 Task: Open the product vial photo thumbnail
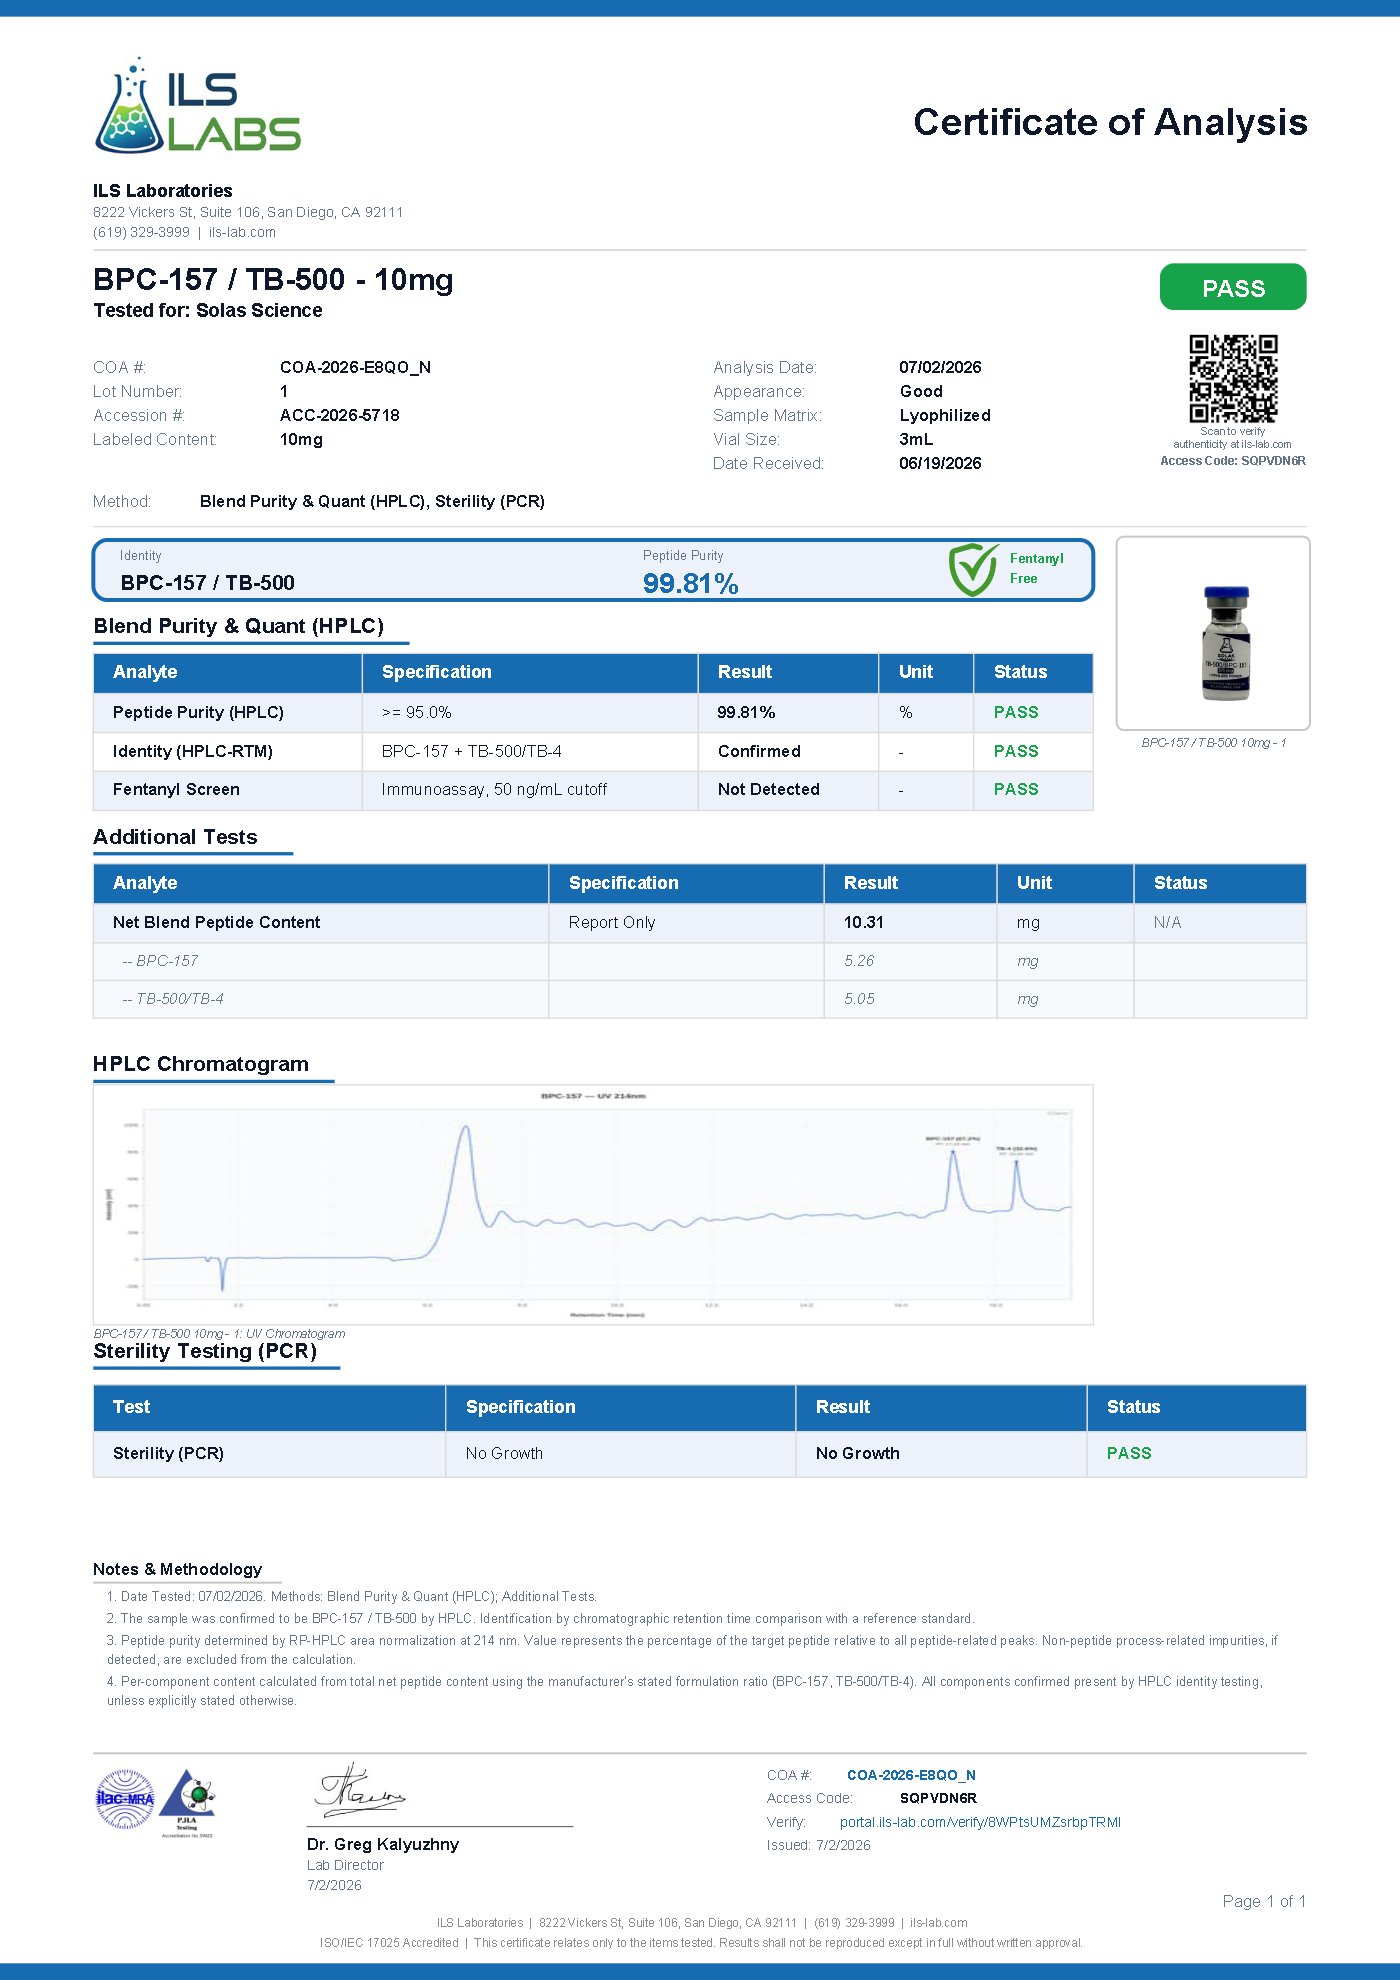1213,633
